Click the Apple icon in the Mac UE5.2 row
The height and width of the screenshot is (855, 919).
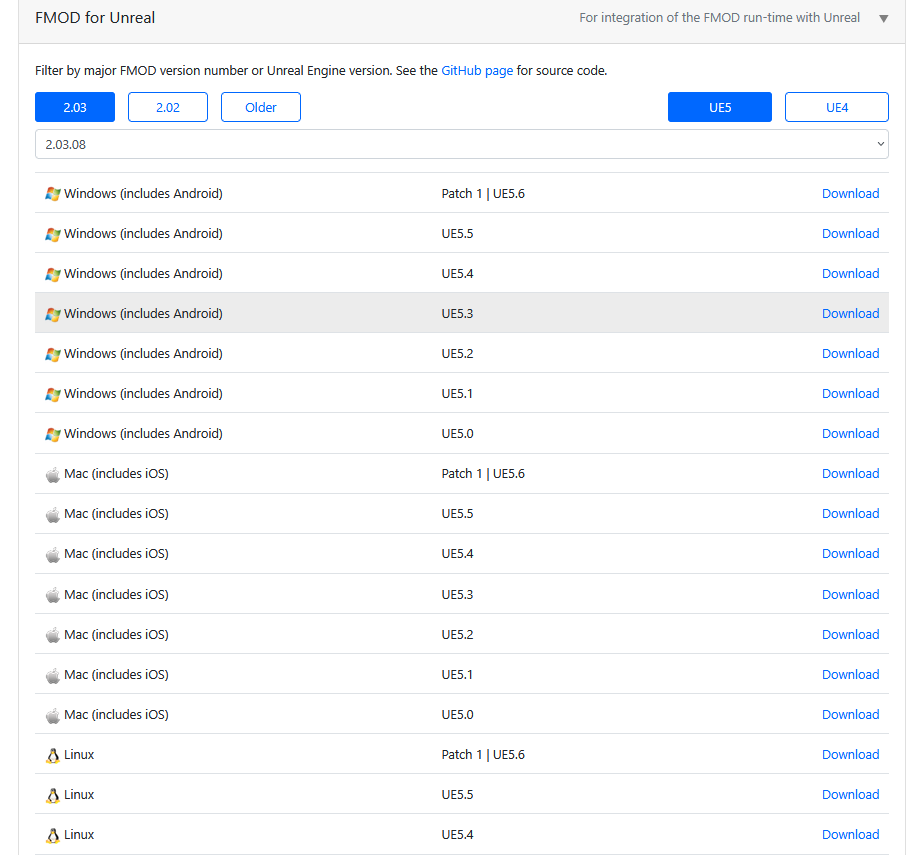coord(53,635)
